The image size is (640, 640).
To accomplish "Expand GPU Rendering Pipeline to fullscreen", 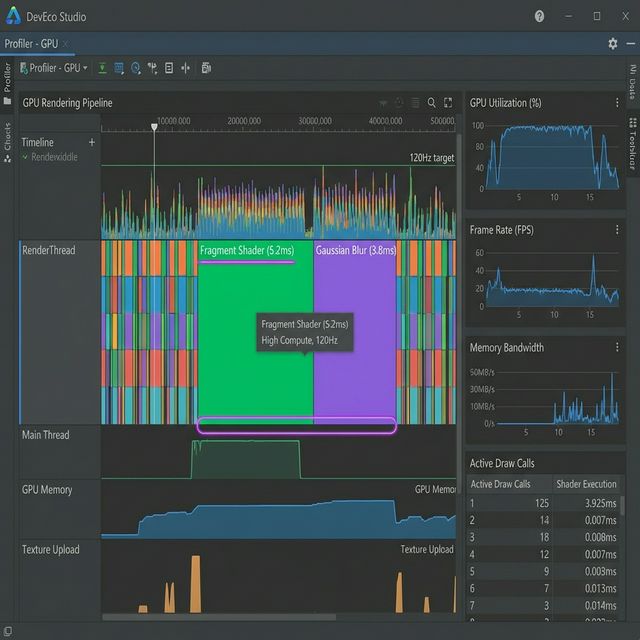I will tap(448, 102).
